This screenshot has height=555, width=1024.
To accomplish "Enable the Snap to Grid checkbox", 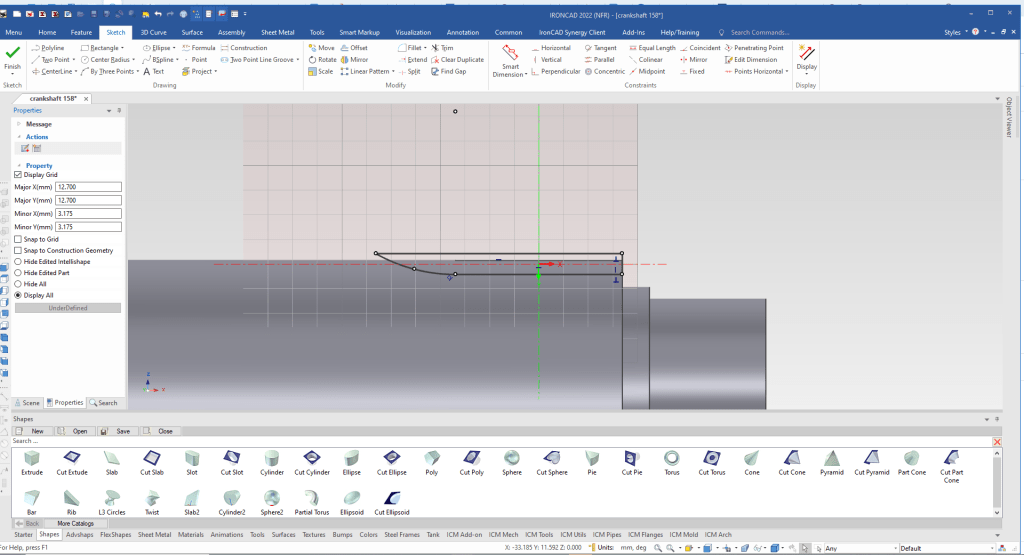I will [18, 239].
